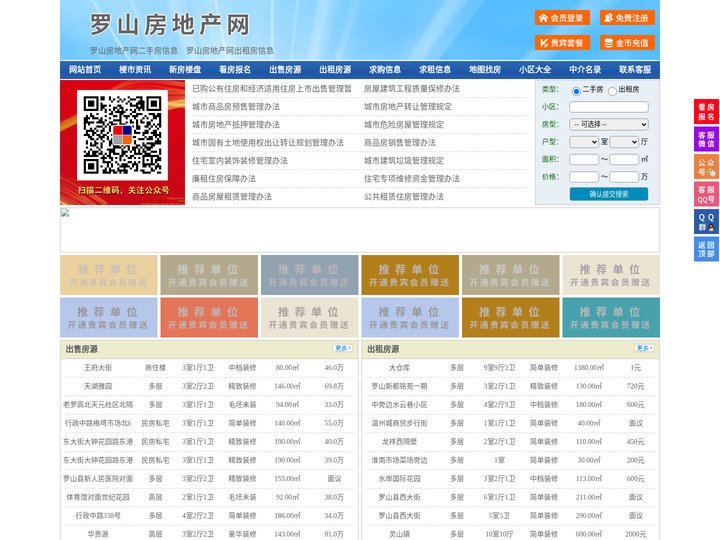The image size is (720, 540).
Task: Click the slate-blue 推荐单位 tile in first row
Action: 309,275
